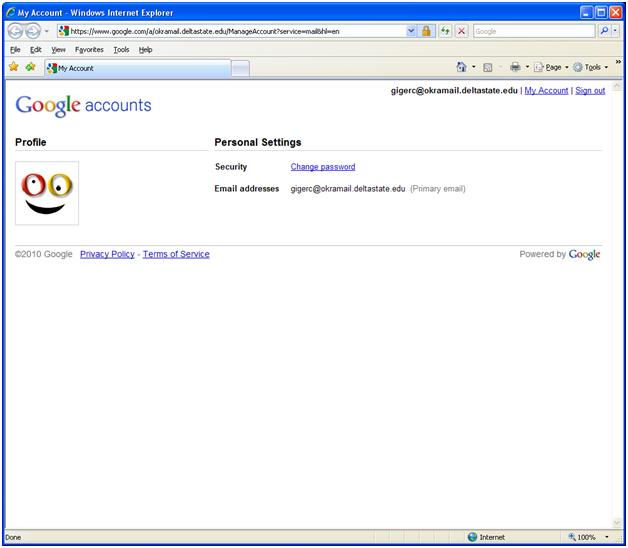Open search provider options dropdown
The height and width of the screenshot is (548, 628).
[x=616, y=31]
